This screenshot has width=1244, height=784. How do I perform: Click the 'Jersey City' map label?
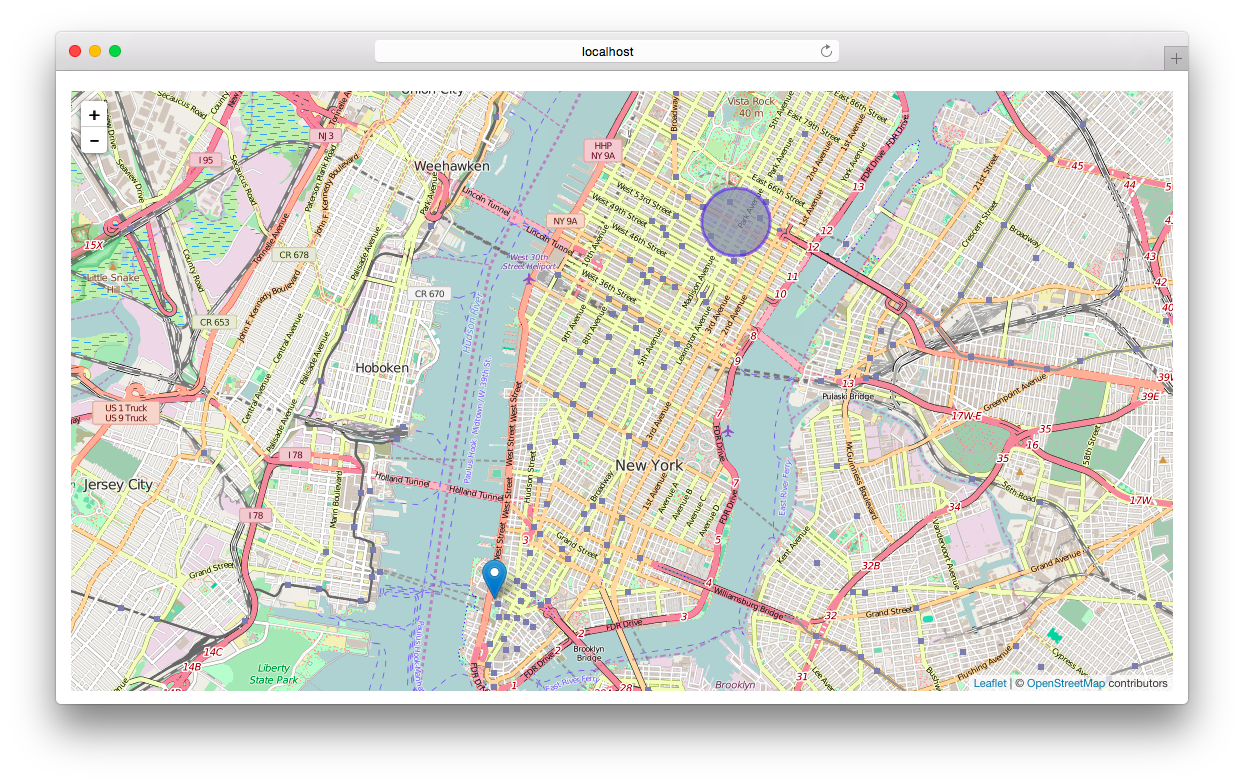click(x=118, y=484)
